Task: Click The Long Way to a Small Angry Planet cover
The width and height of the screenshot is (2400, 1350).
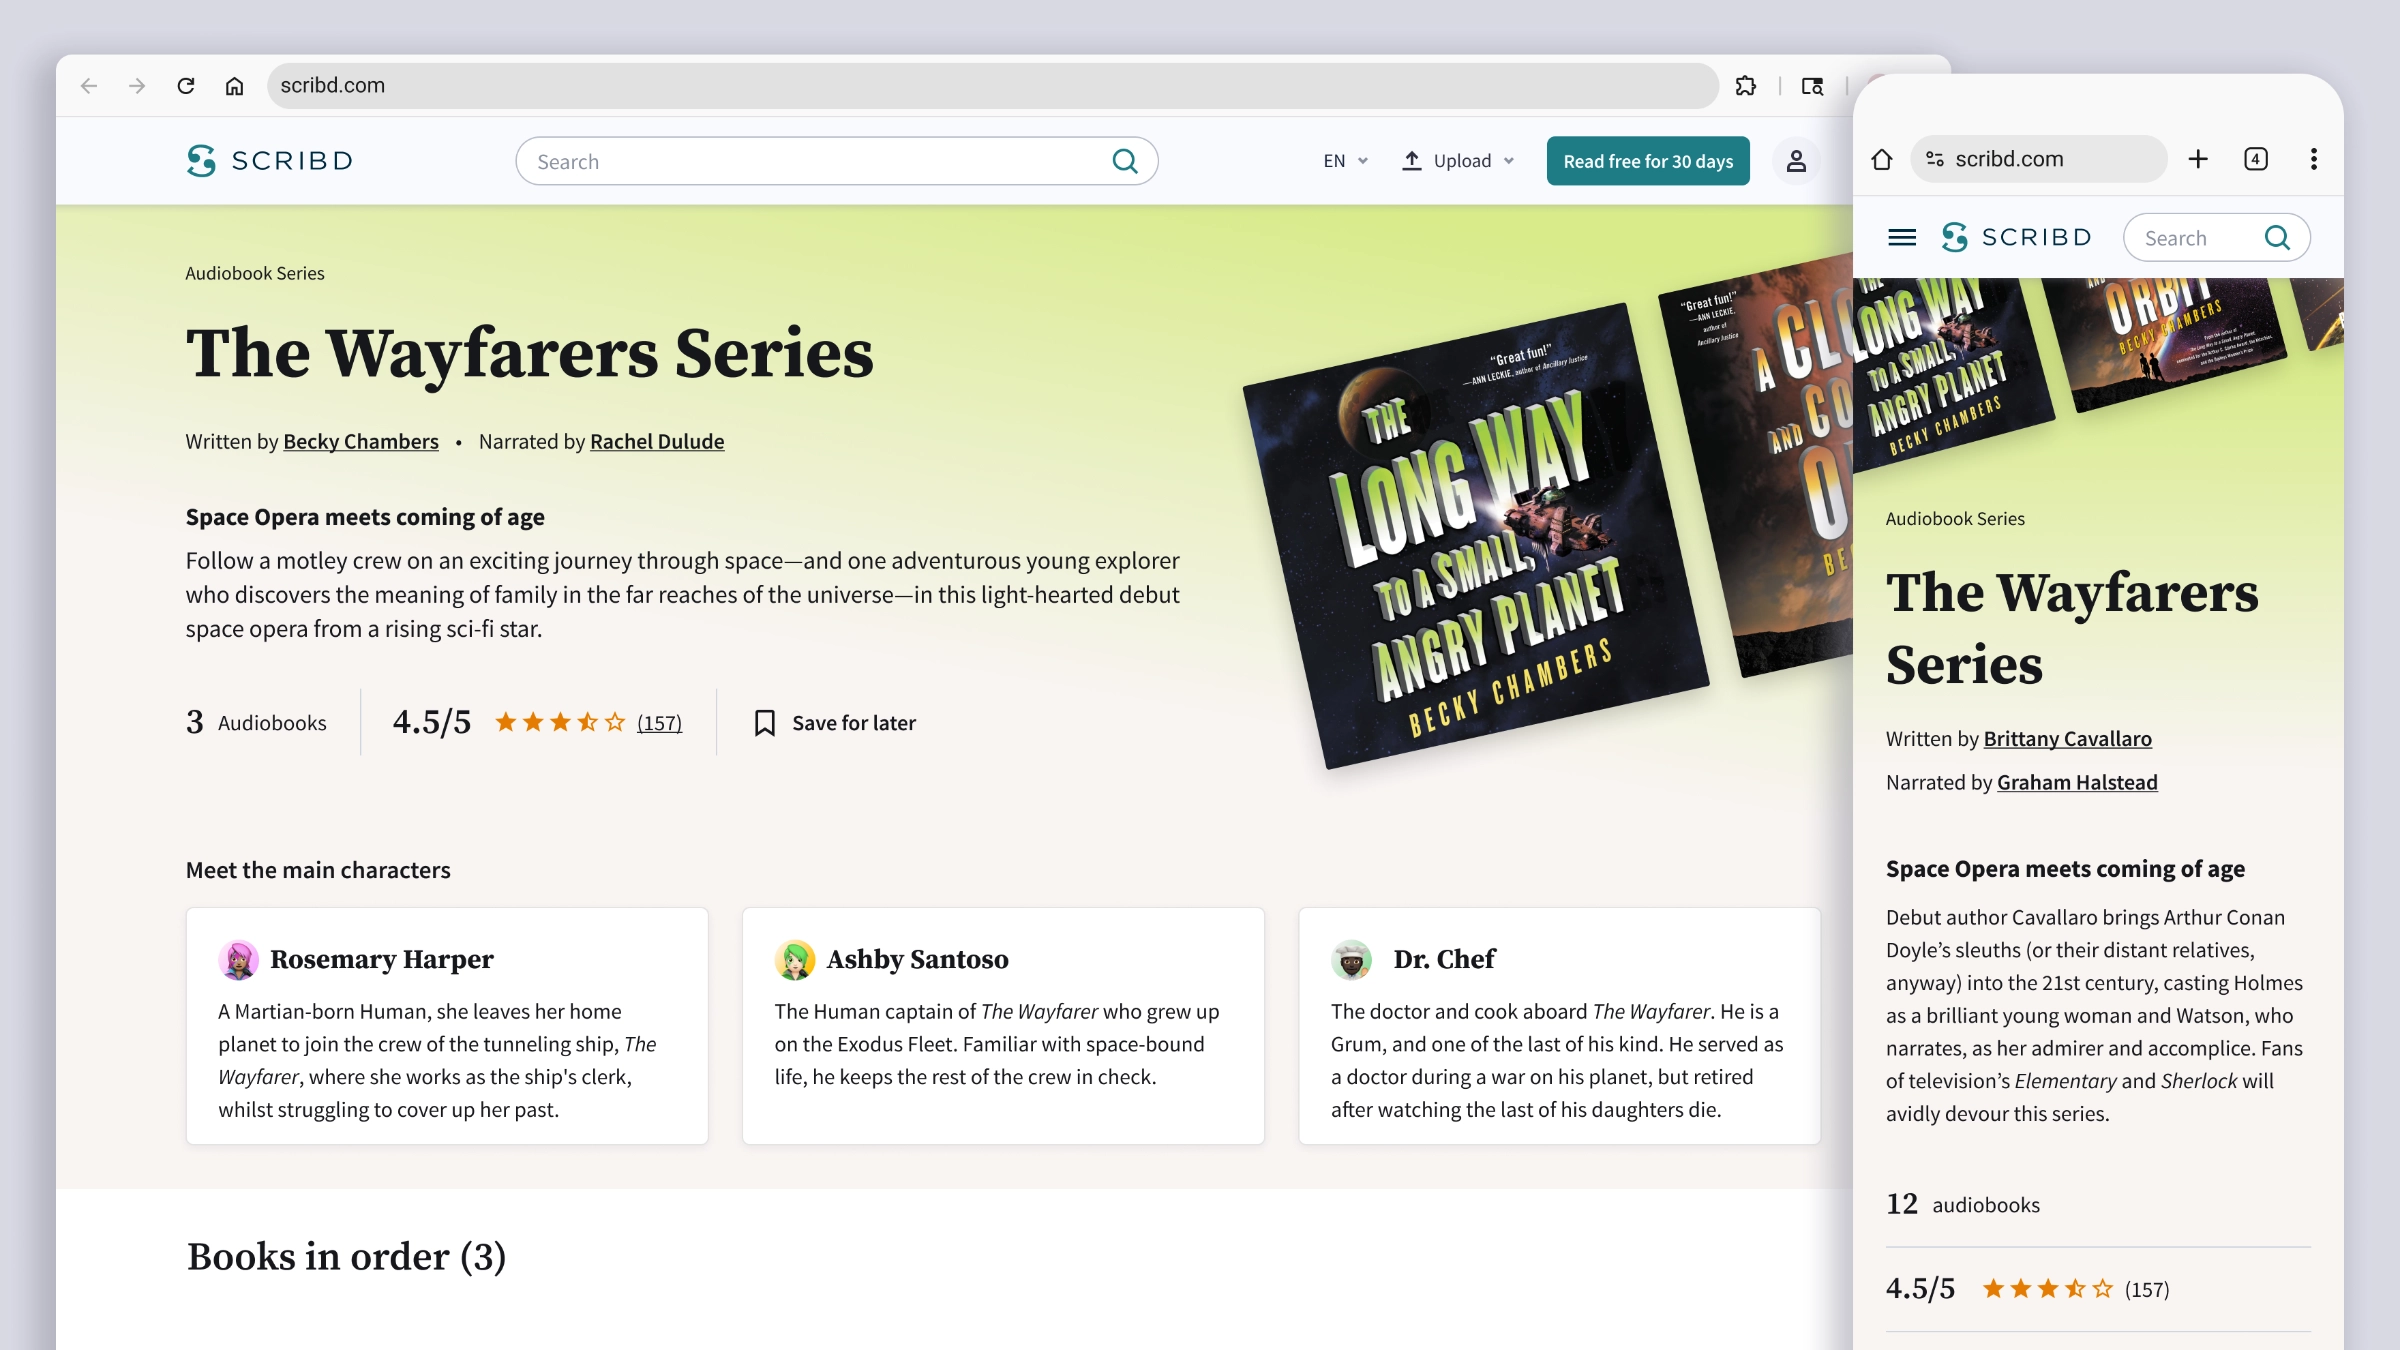Action: (1476, 536)
